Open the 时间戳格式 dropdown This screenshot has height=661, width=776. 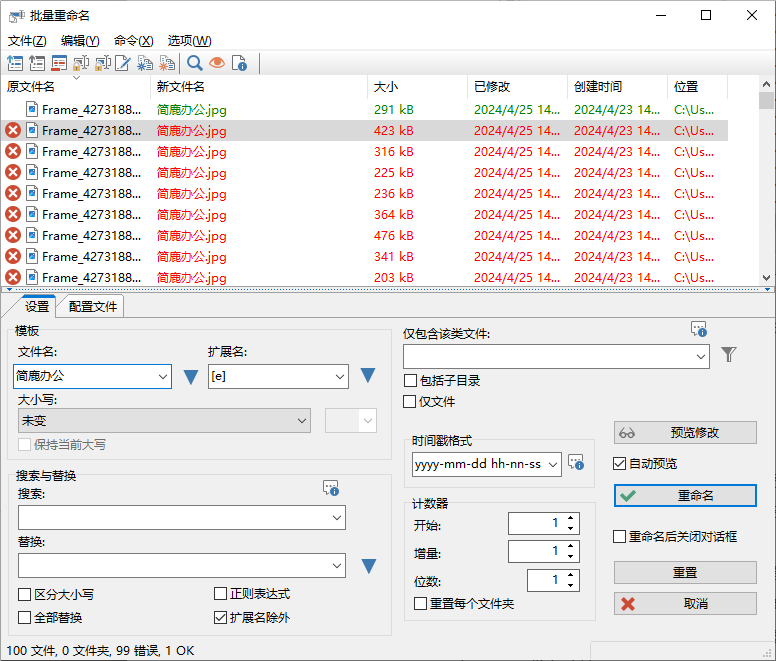click(553, 464)
